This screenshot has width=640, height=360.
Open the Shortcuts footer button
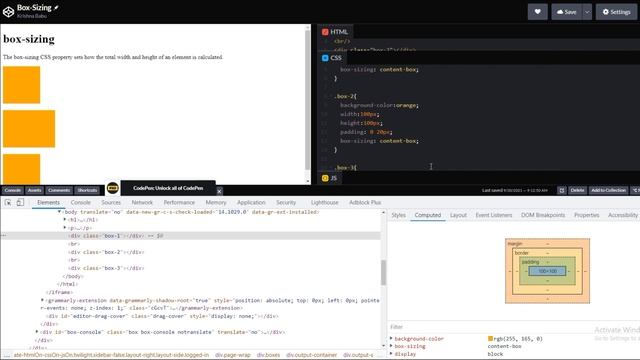click(87, 190)
